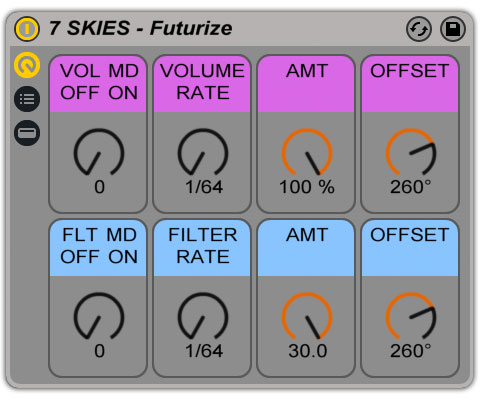Save the preset with the disk icon
This screenshot has width=480, height=400.
453,29
